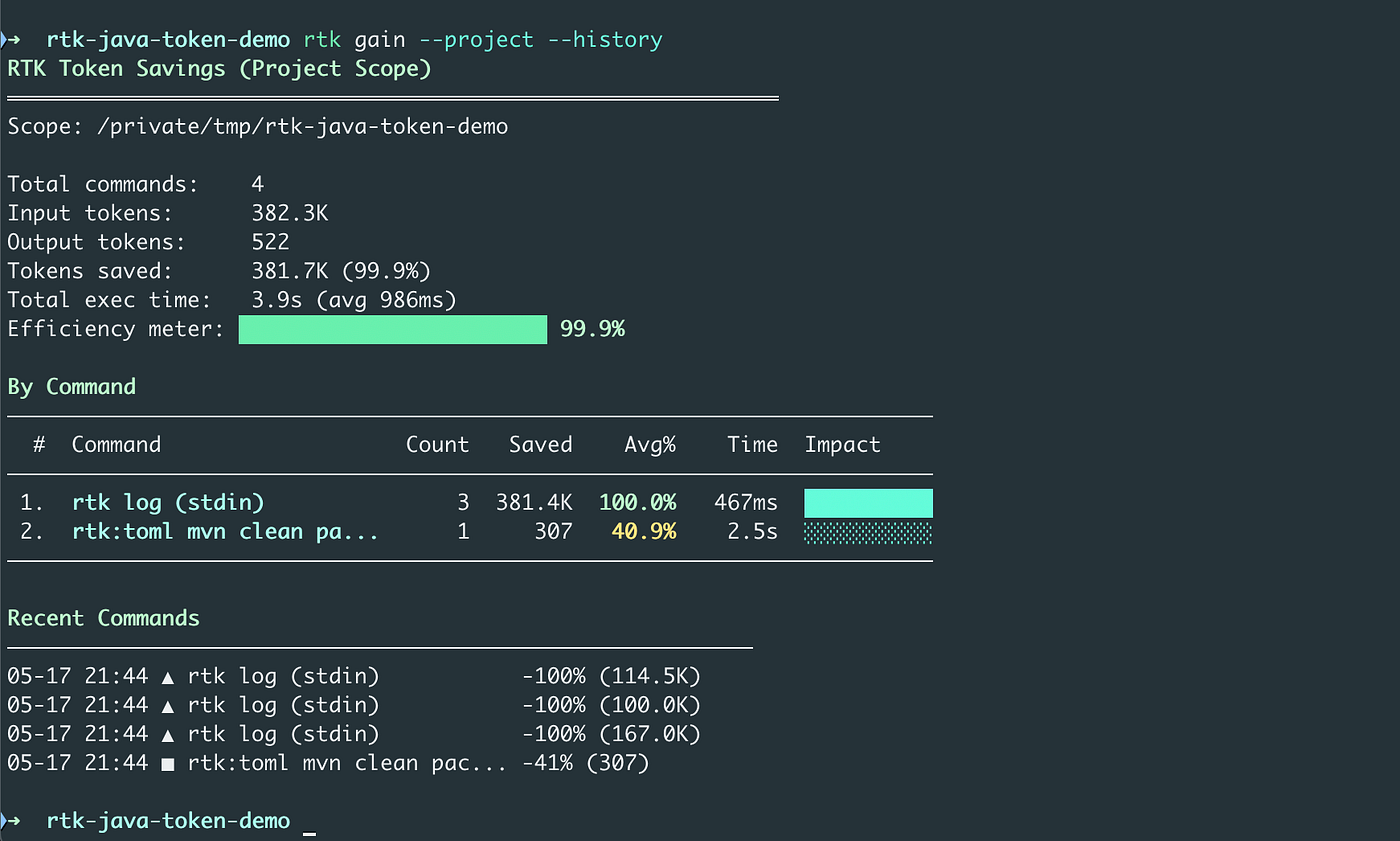Click the green efficiency meter bar

tap(393, 330)
